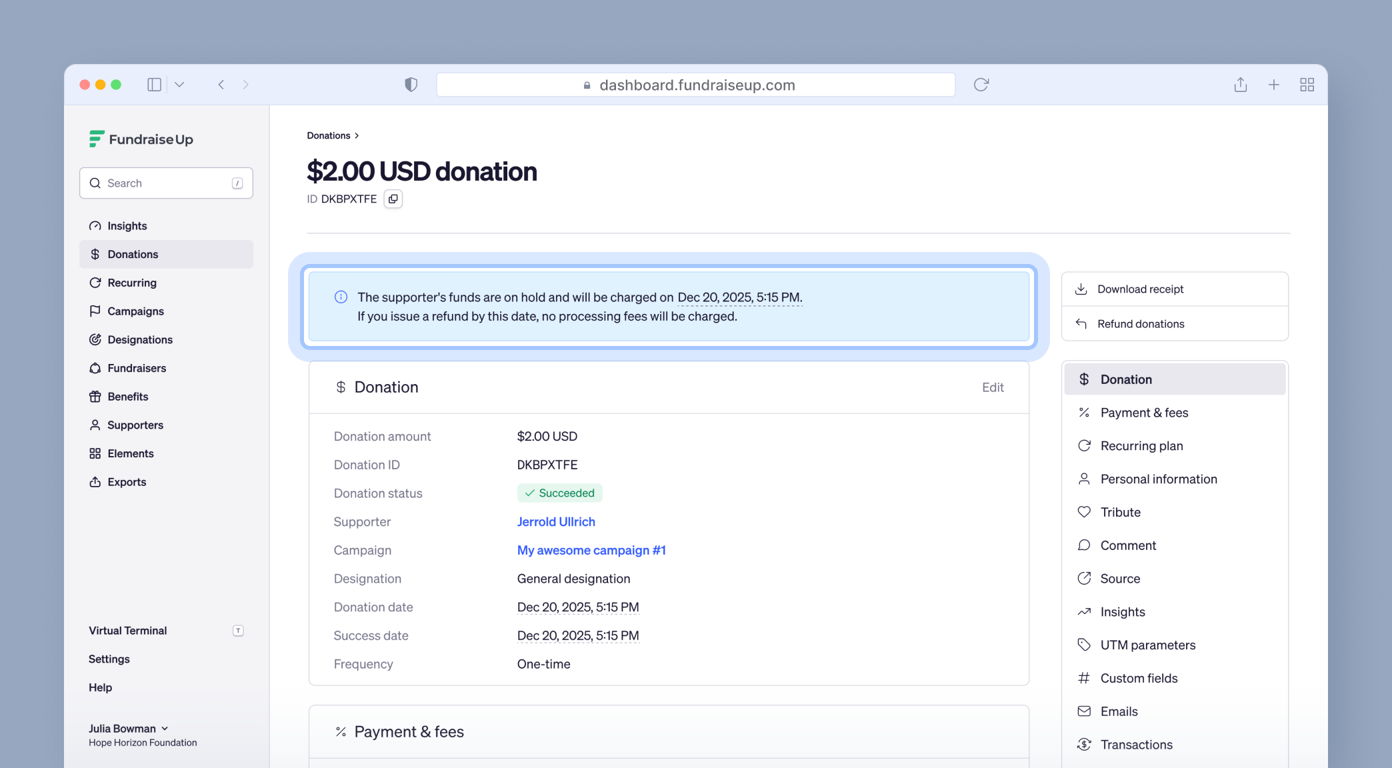Follow the supporter link Jerrold Ullrich

pyautogui.click(x=556, y=521)
